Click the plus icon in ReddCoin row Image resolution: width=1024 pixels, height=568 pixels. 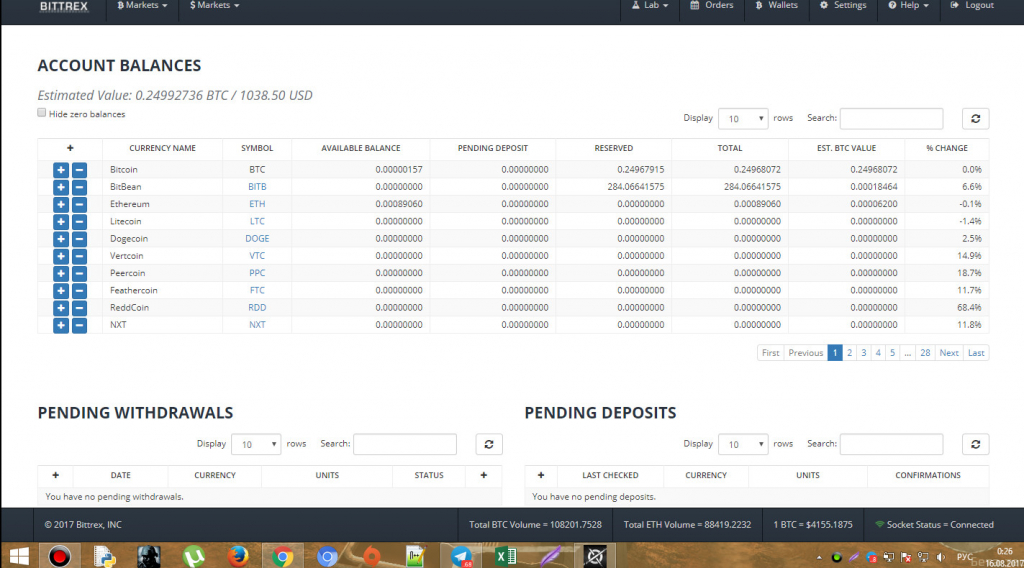click(61, 308)
